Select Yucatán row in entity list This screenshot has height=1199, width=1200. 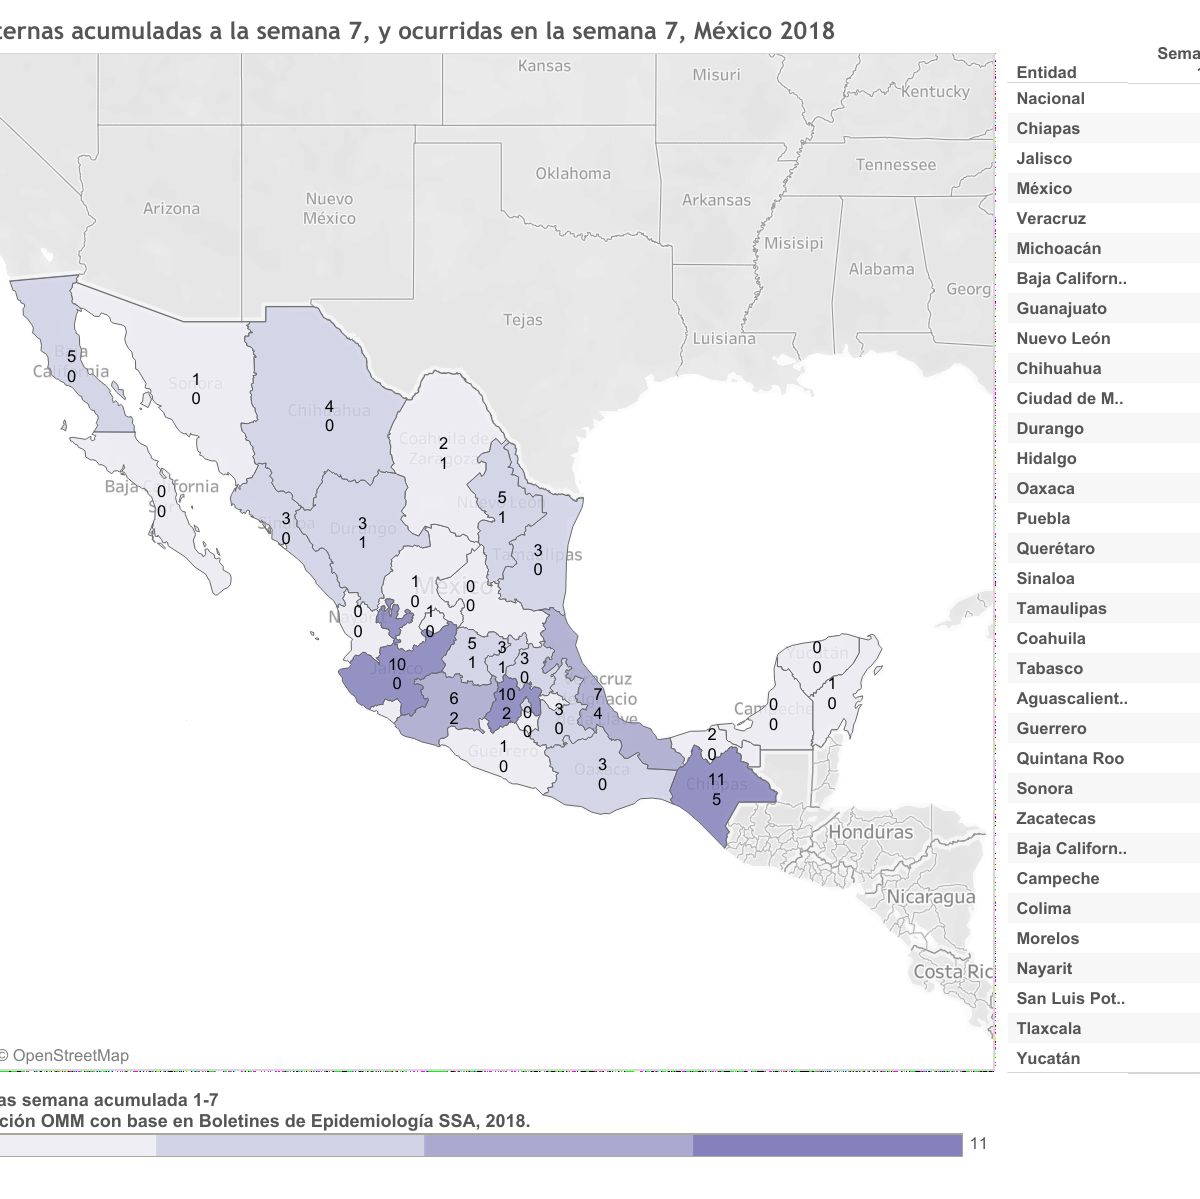(1048, 1058)
